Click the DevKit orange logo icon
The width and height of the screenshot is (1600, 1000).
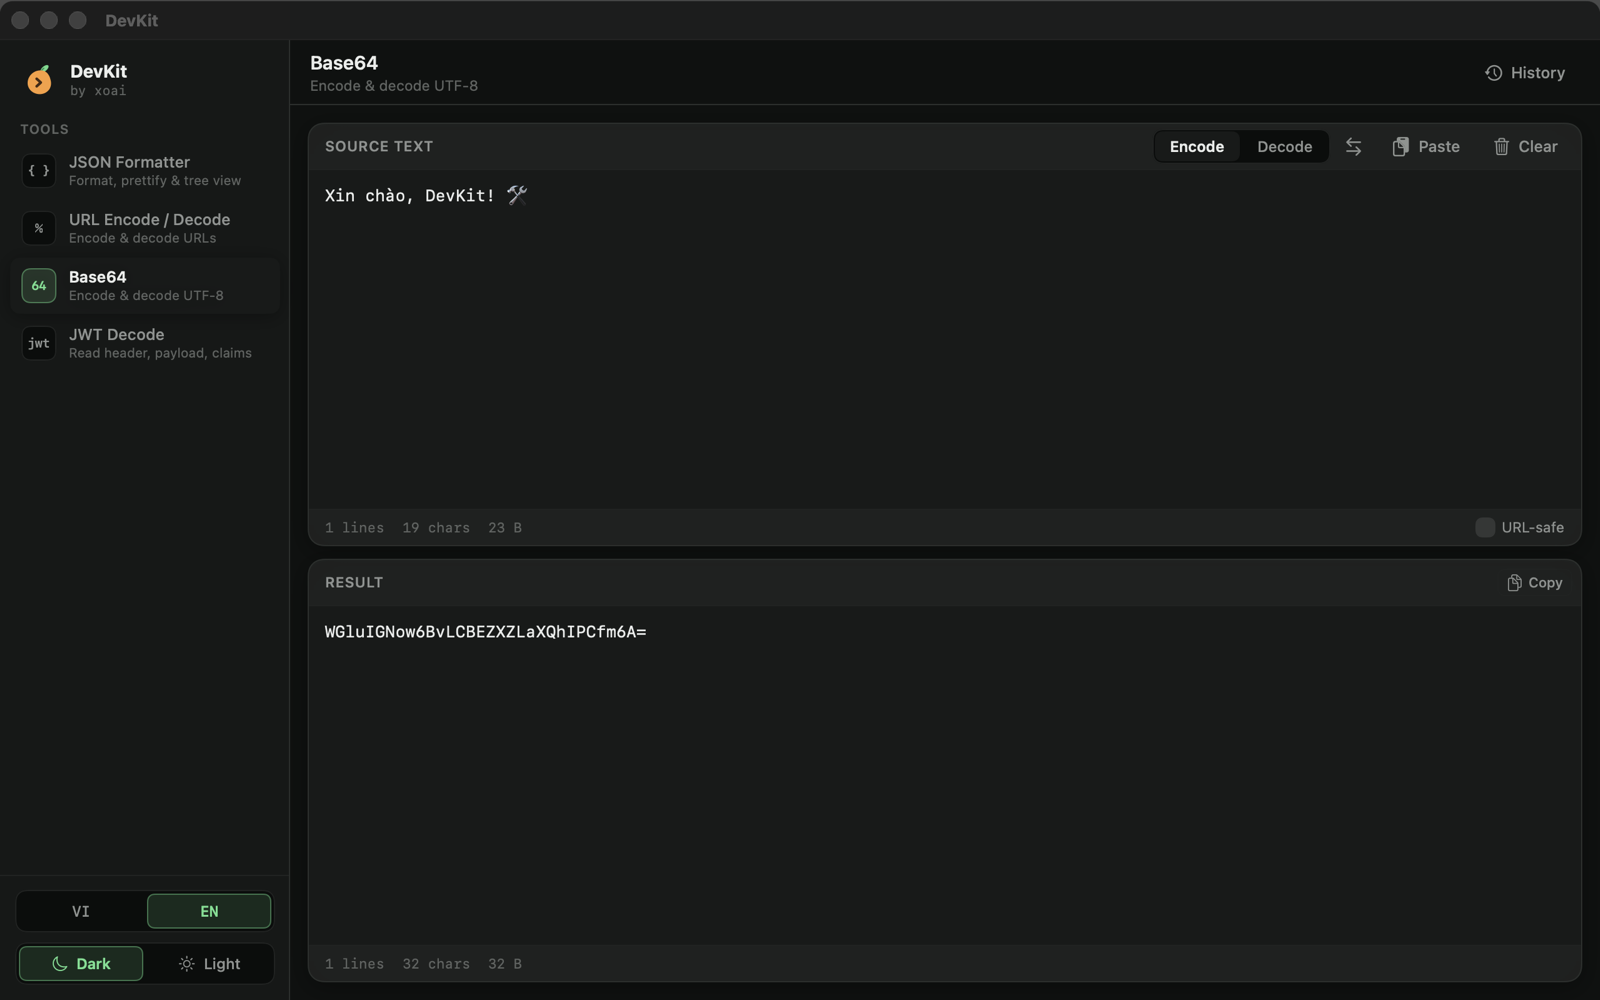click(x=39, y=80)
